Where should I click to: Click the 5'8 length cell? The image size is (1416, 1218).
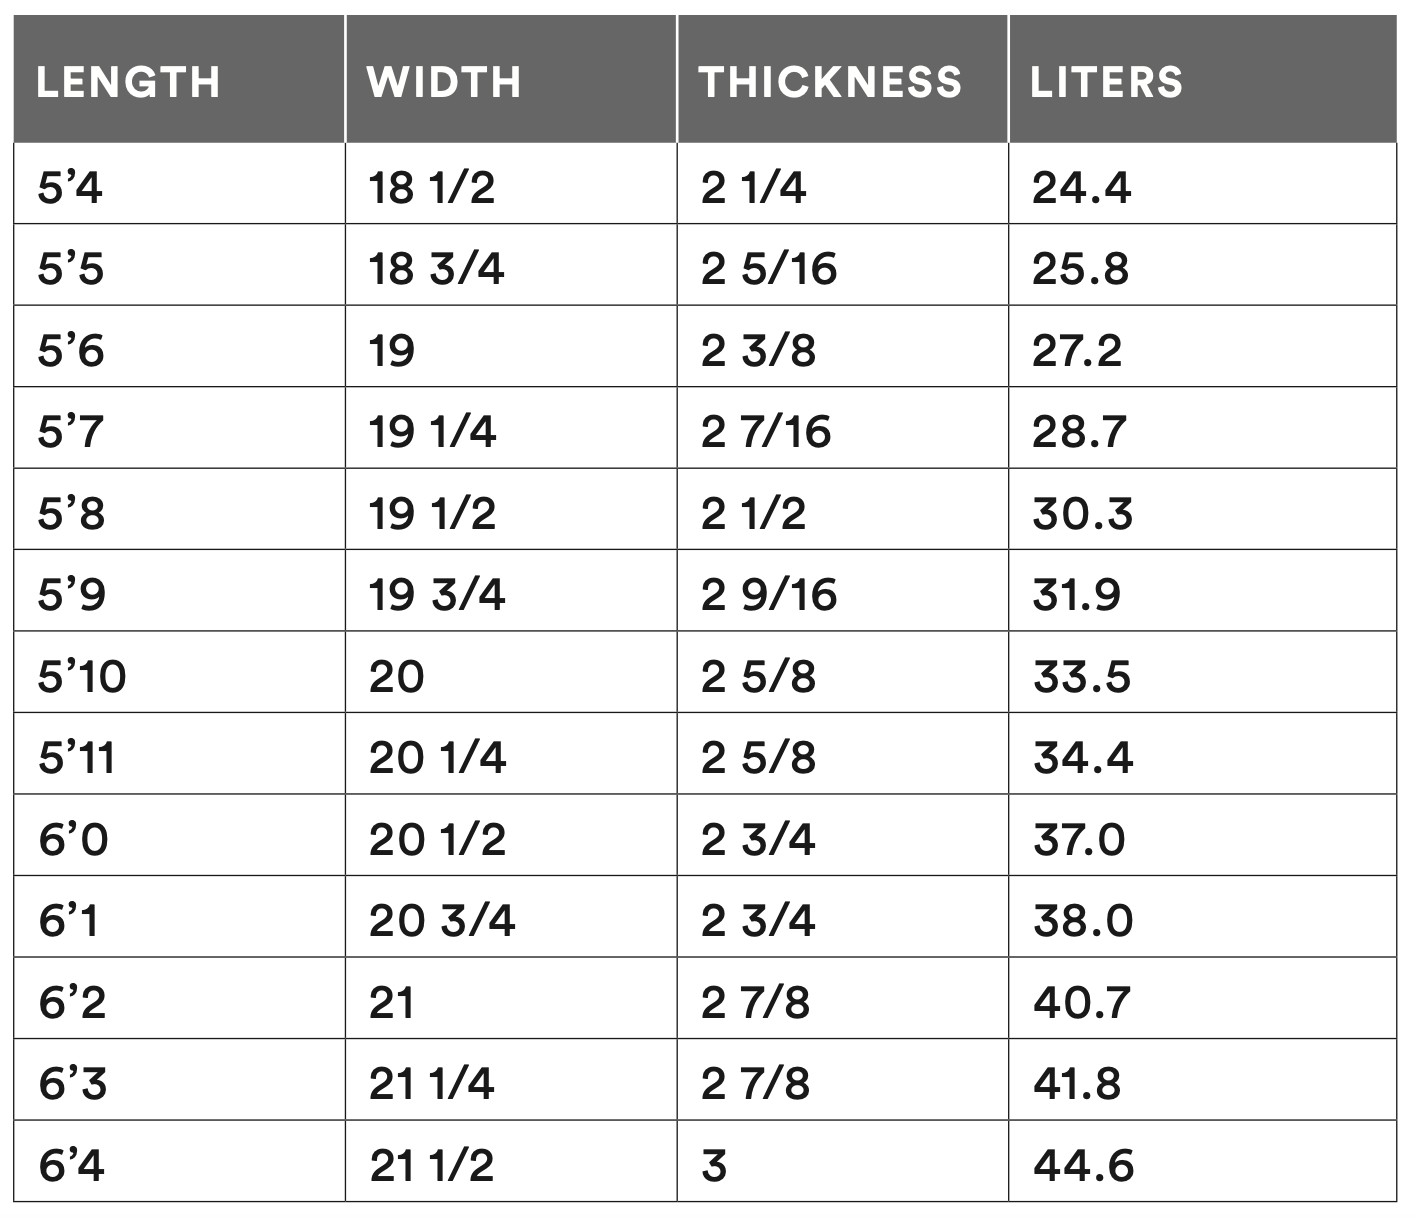coord(71,514)
